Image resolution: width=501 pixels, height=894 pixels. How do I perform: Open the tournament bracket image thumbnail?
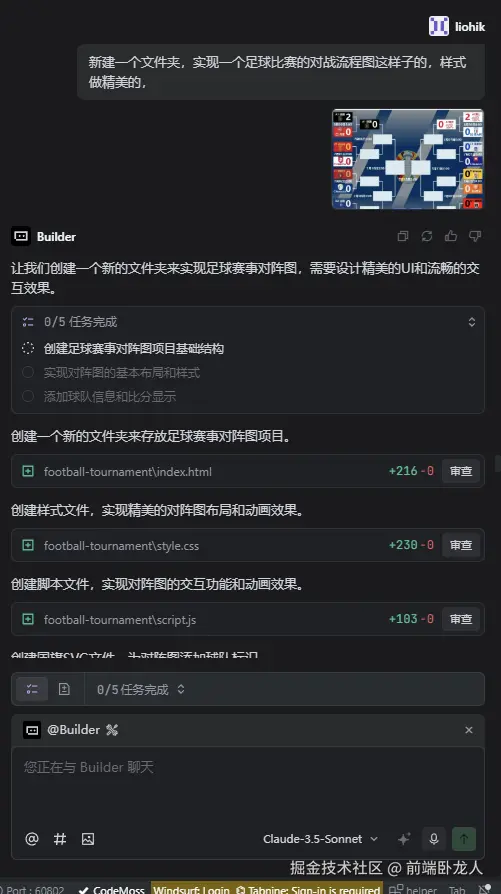point(408,159)
